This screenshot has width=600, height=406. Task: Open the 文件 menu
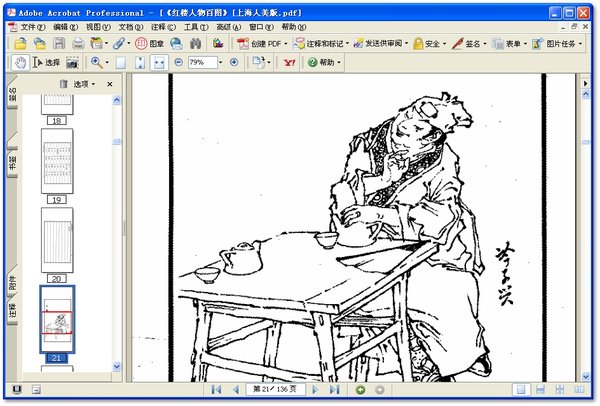[32, 27]
